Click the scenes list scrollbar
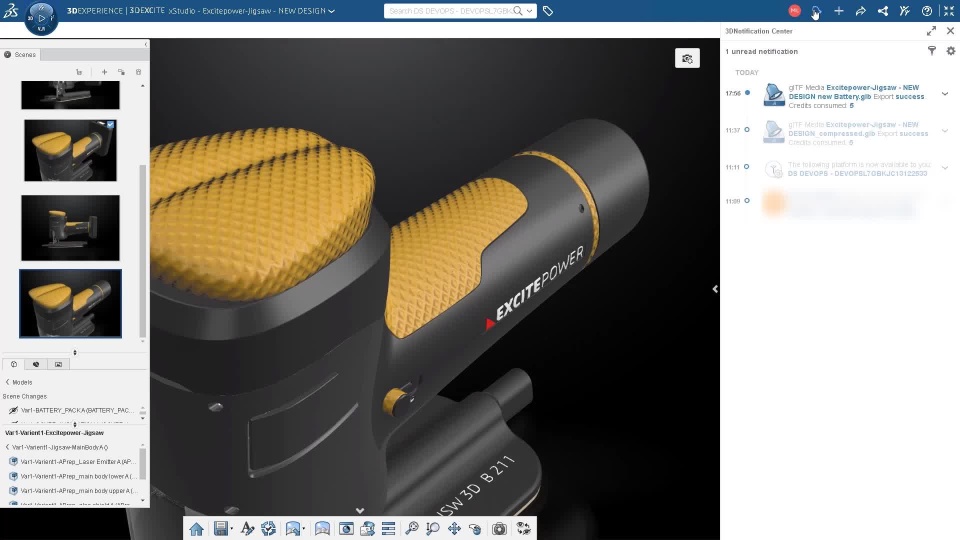This screenshot has height=540, width=960. coord(143,251)
